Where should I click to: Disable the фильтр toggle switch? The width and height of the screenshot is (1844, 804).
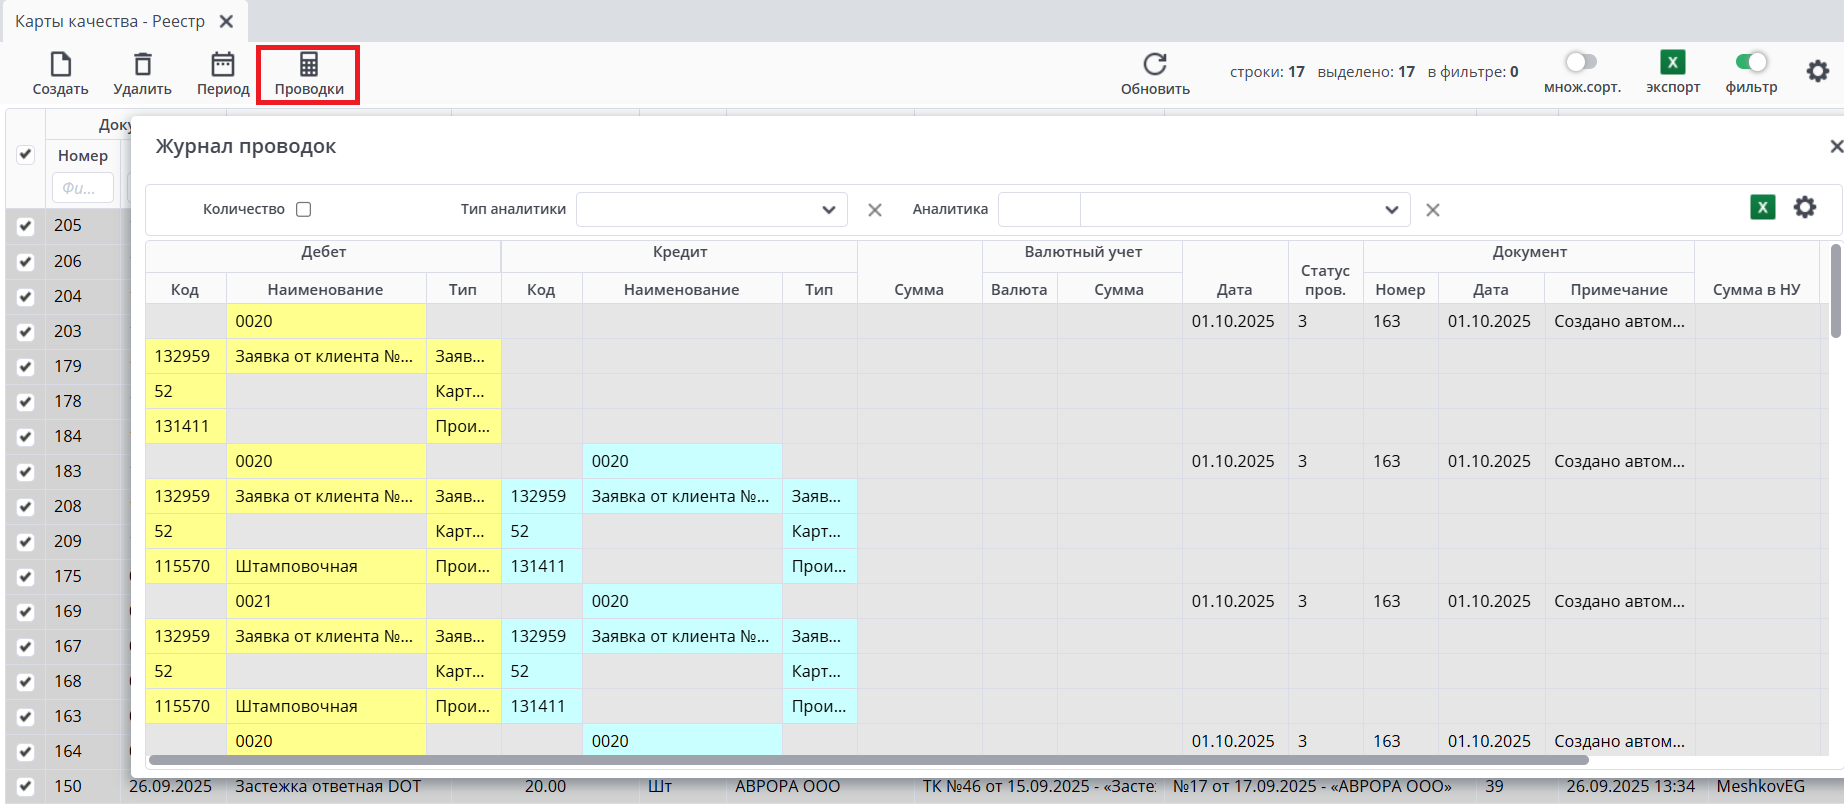click(x=1751, y=63)
